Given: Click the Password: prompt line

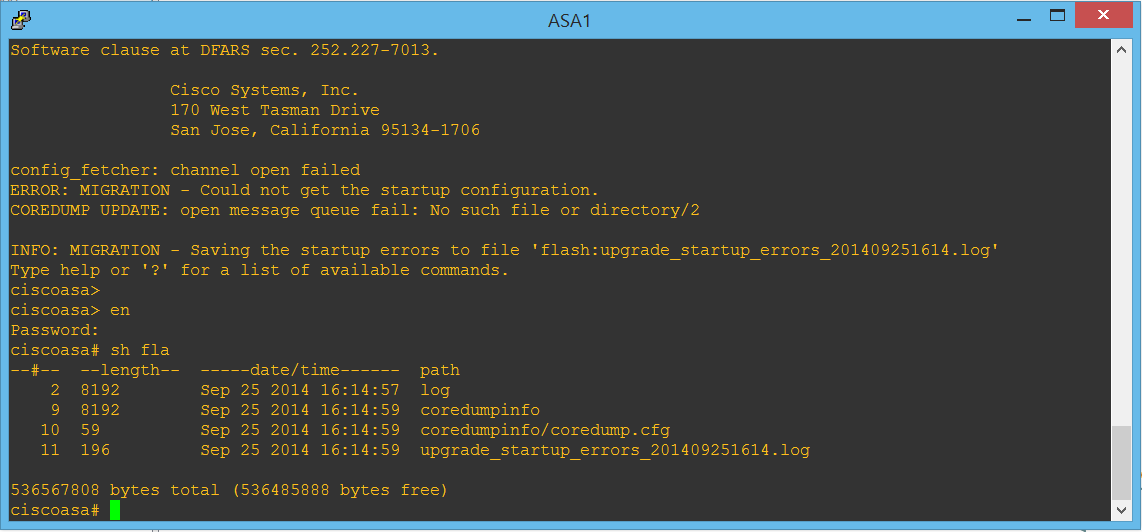Looking at the screenshot, I should [54, 330].
